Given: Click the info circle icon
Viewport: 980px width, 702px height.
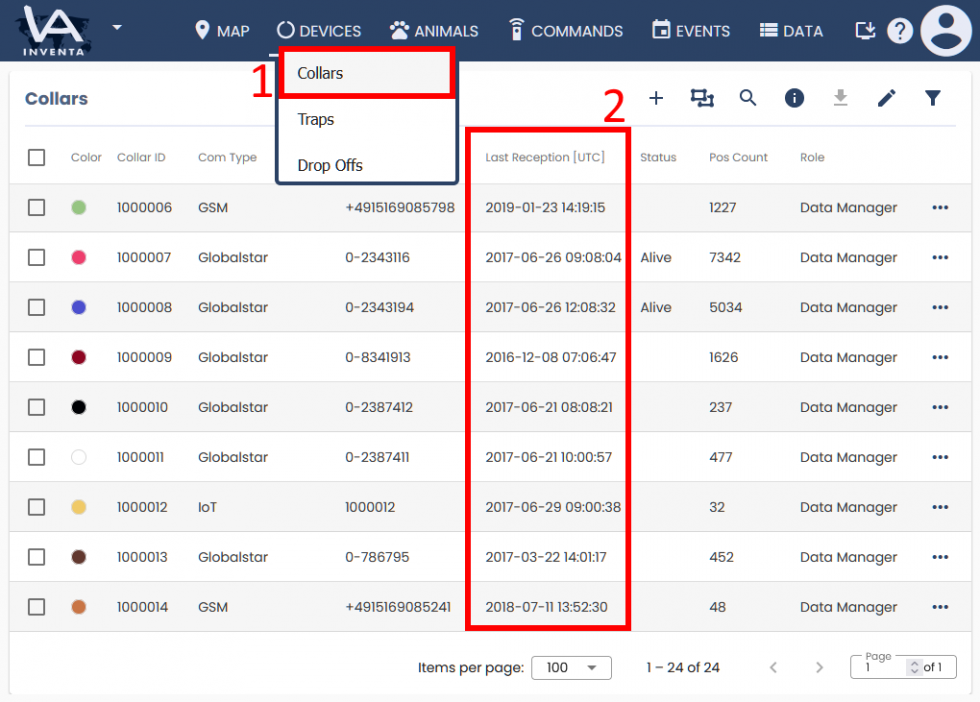Looking at the screenshot, I should click(794, 98).
